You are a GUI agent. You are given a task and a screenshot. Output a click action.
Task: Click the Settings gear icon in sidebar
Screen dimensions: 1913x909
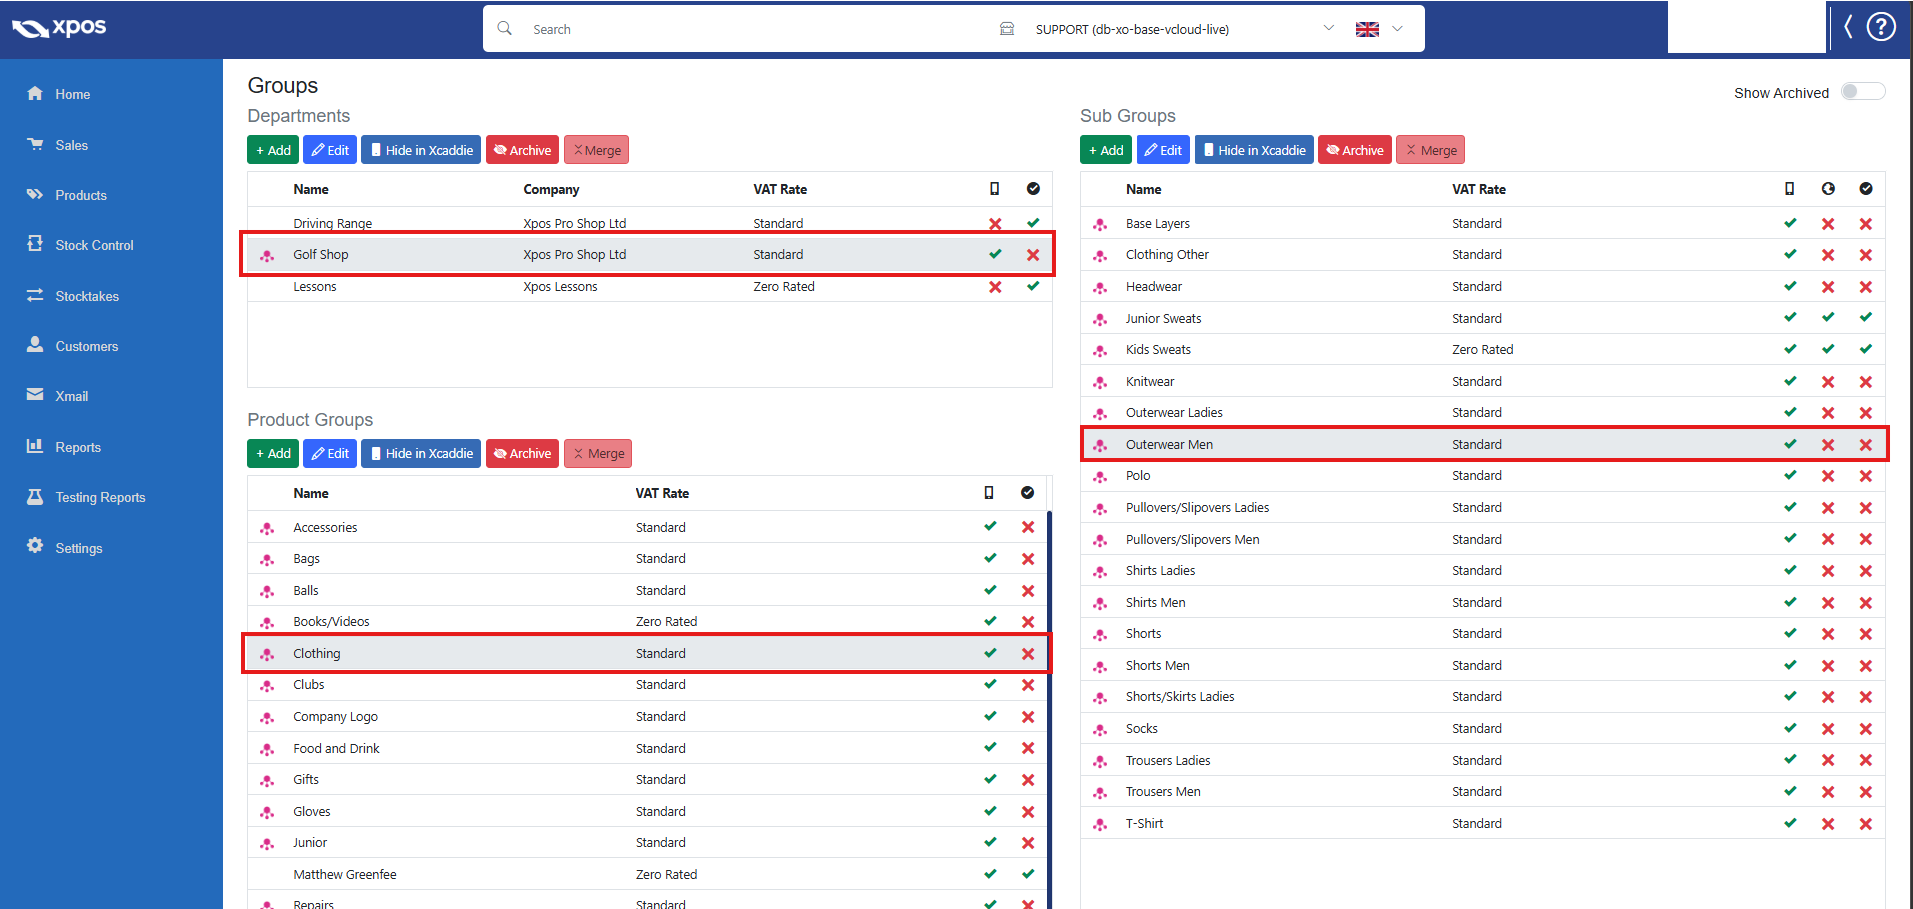pyautogui.click(x=35, y=546)
